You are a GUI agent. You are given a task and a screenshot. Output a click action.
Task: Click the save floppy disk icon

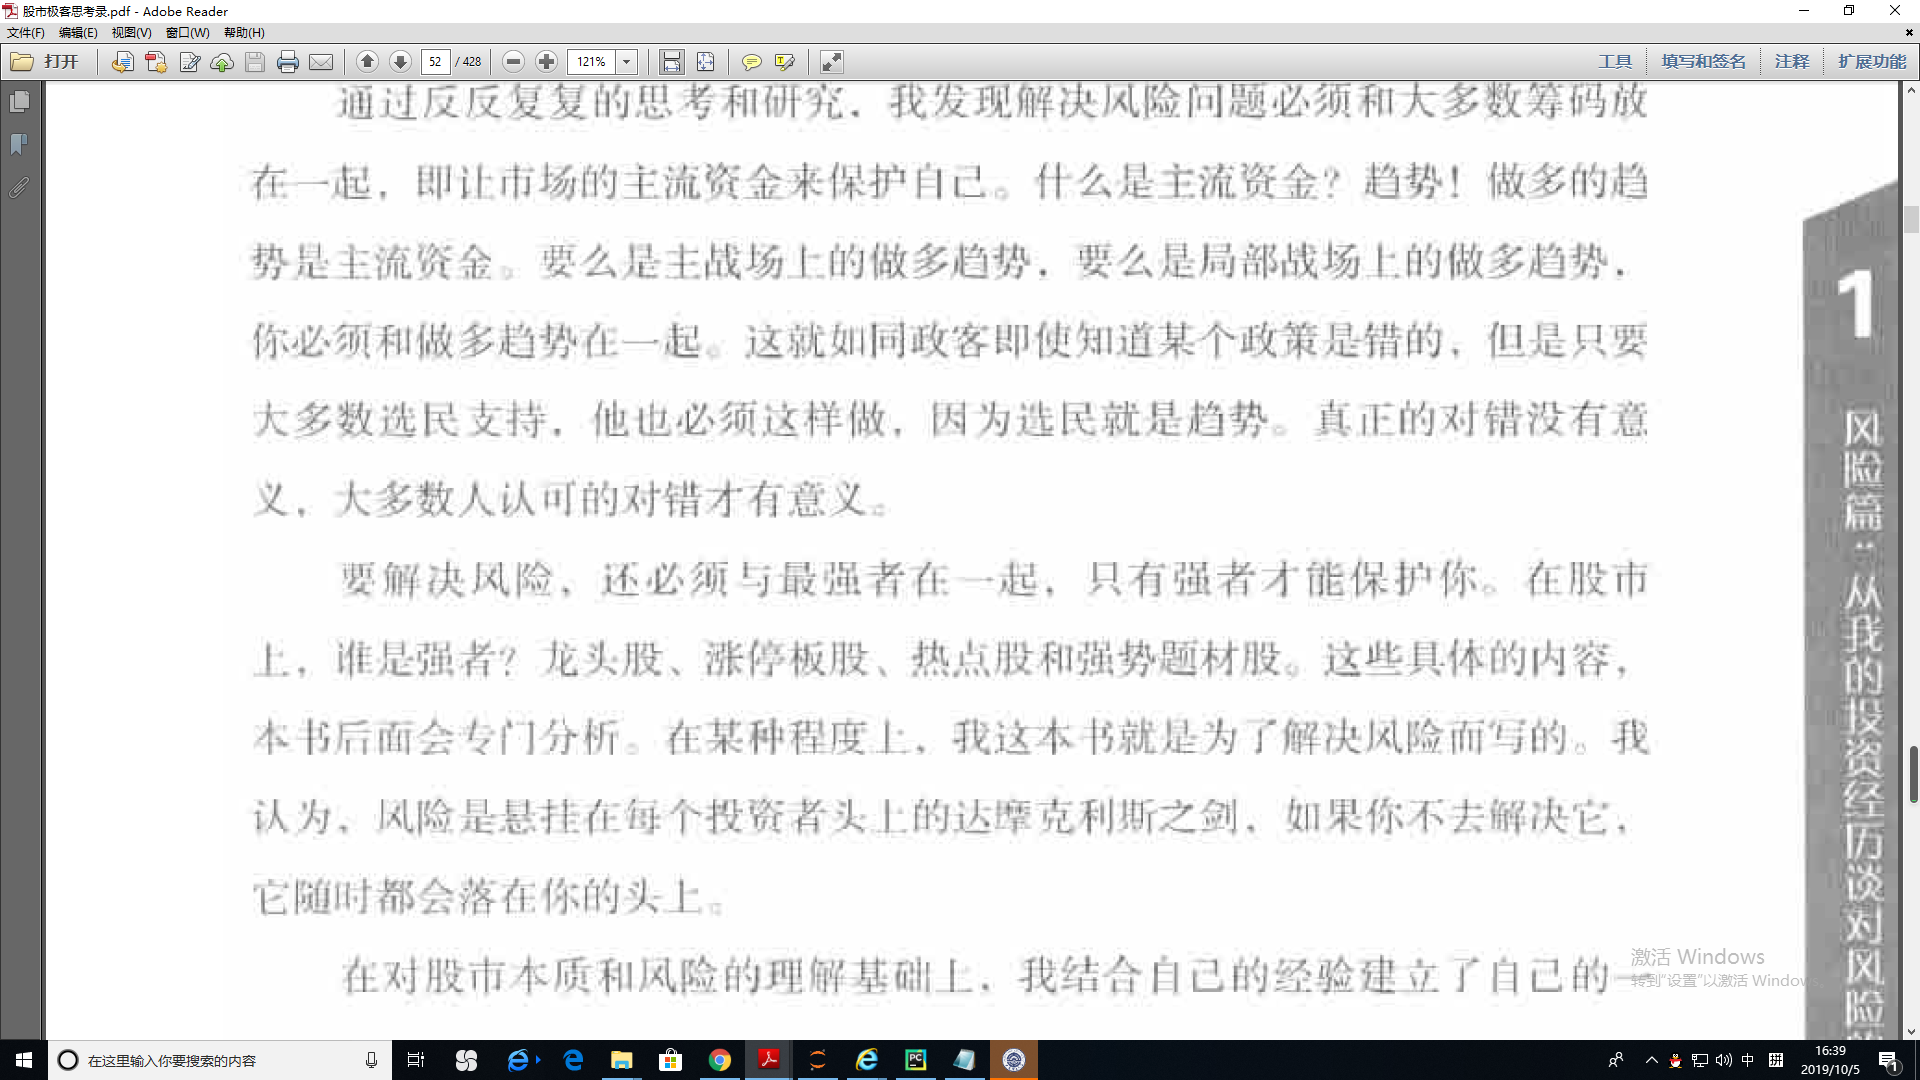click(x=255, y=62)
